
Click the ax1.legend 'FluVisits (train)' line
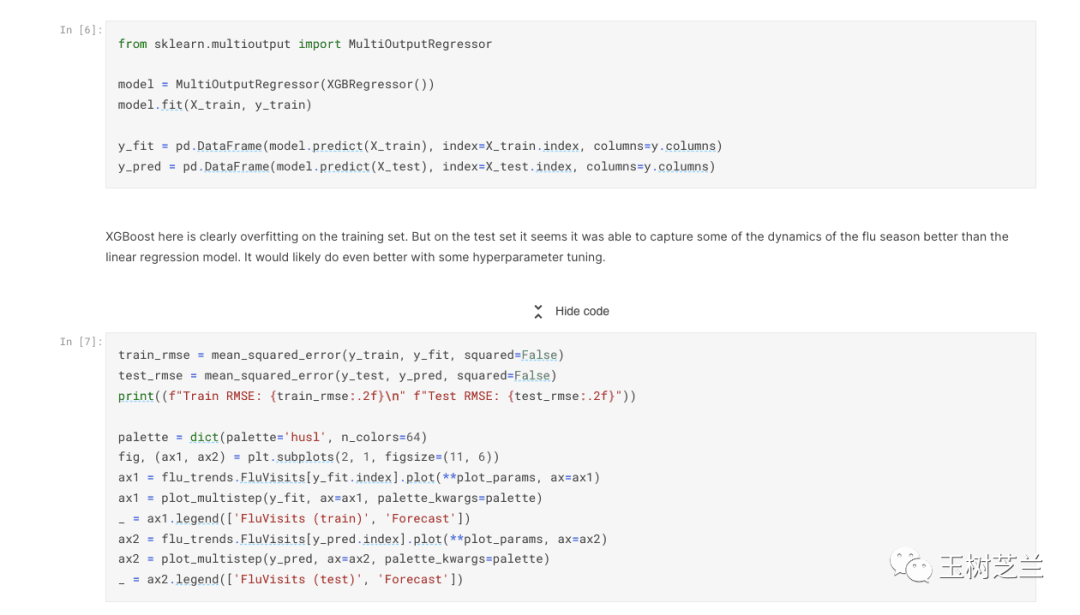coord(294,518)
